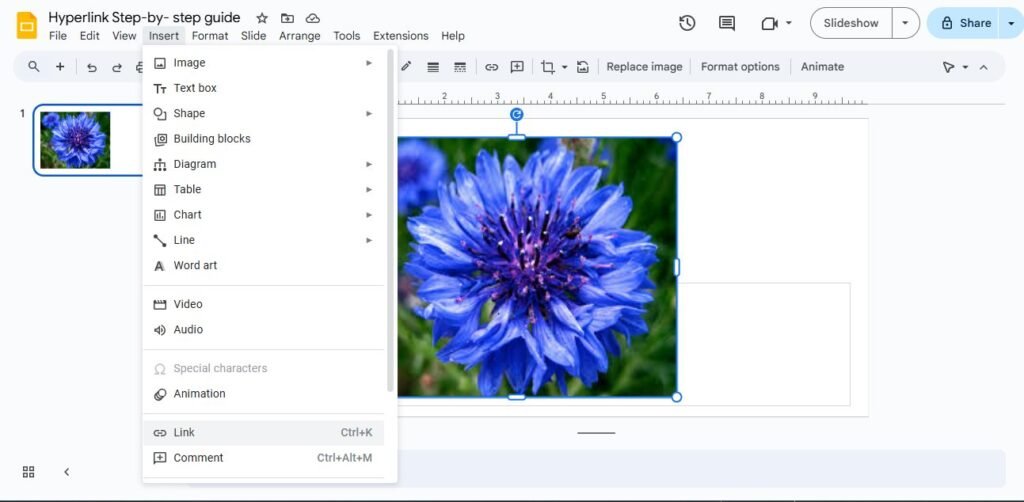Open the Edit menu
Image resolution: width=1024 pixels, height=502 pixels.
point(89,36)
